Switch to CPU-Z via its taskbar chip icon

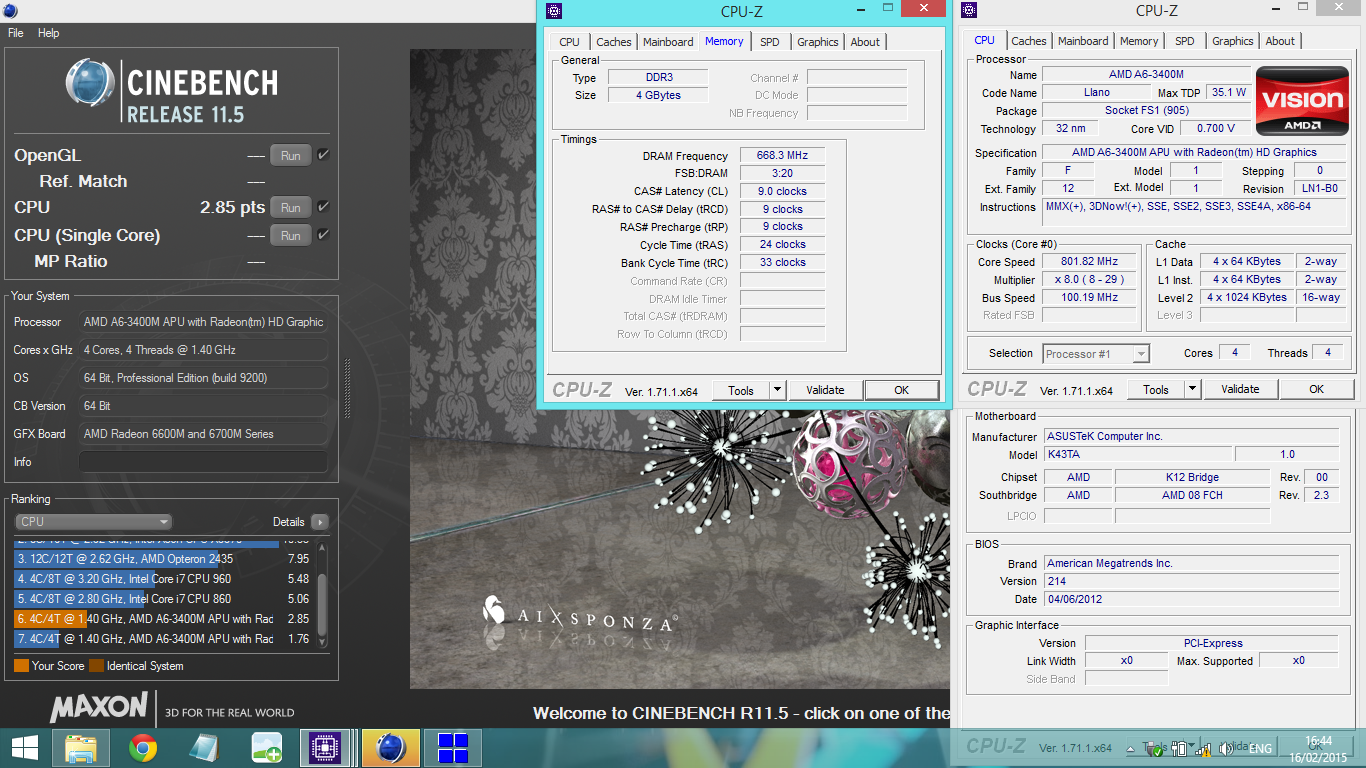tap(323, 748)
